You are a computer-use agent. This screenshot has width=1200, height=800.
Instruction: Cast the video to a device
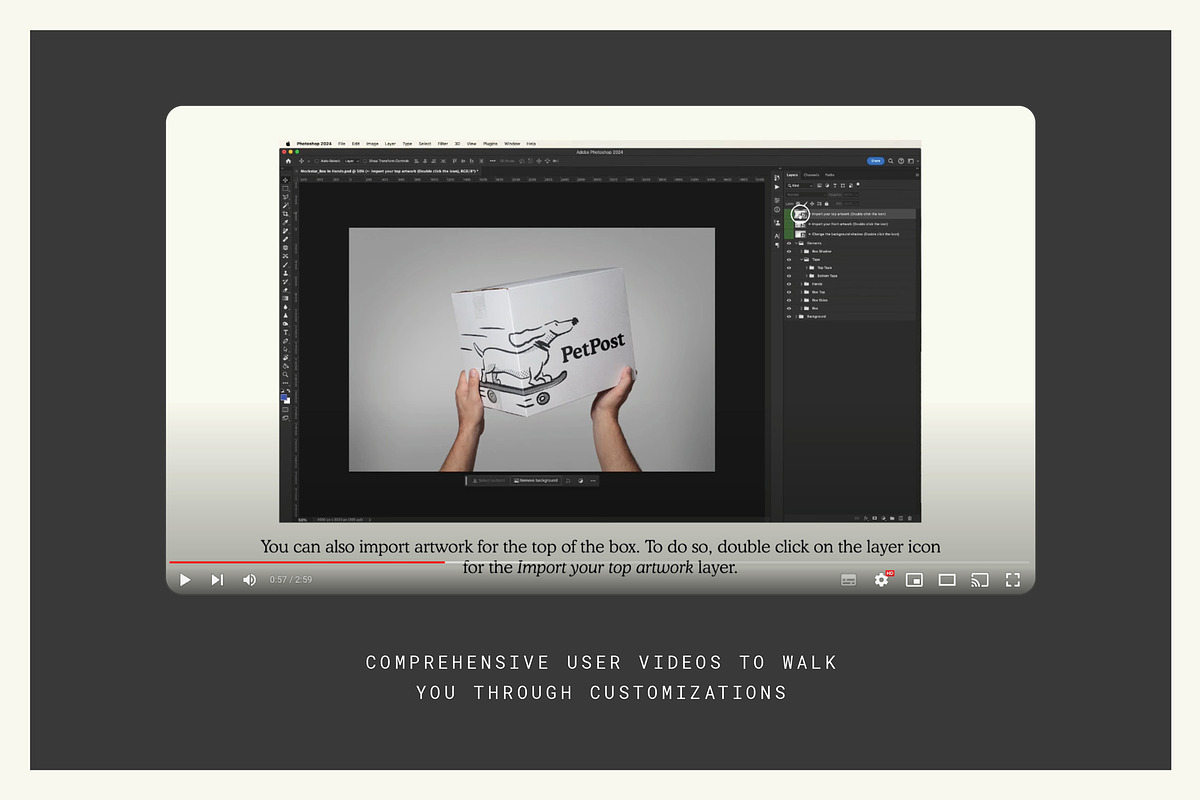click(980, 579)
